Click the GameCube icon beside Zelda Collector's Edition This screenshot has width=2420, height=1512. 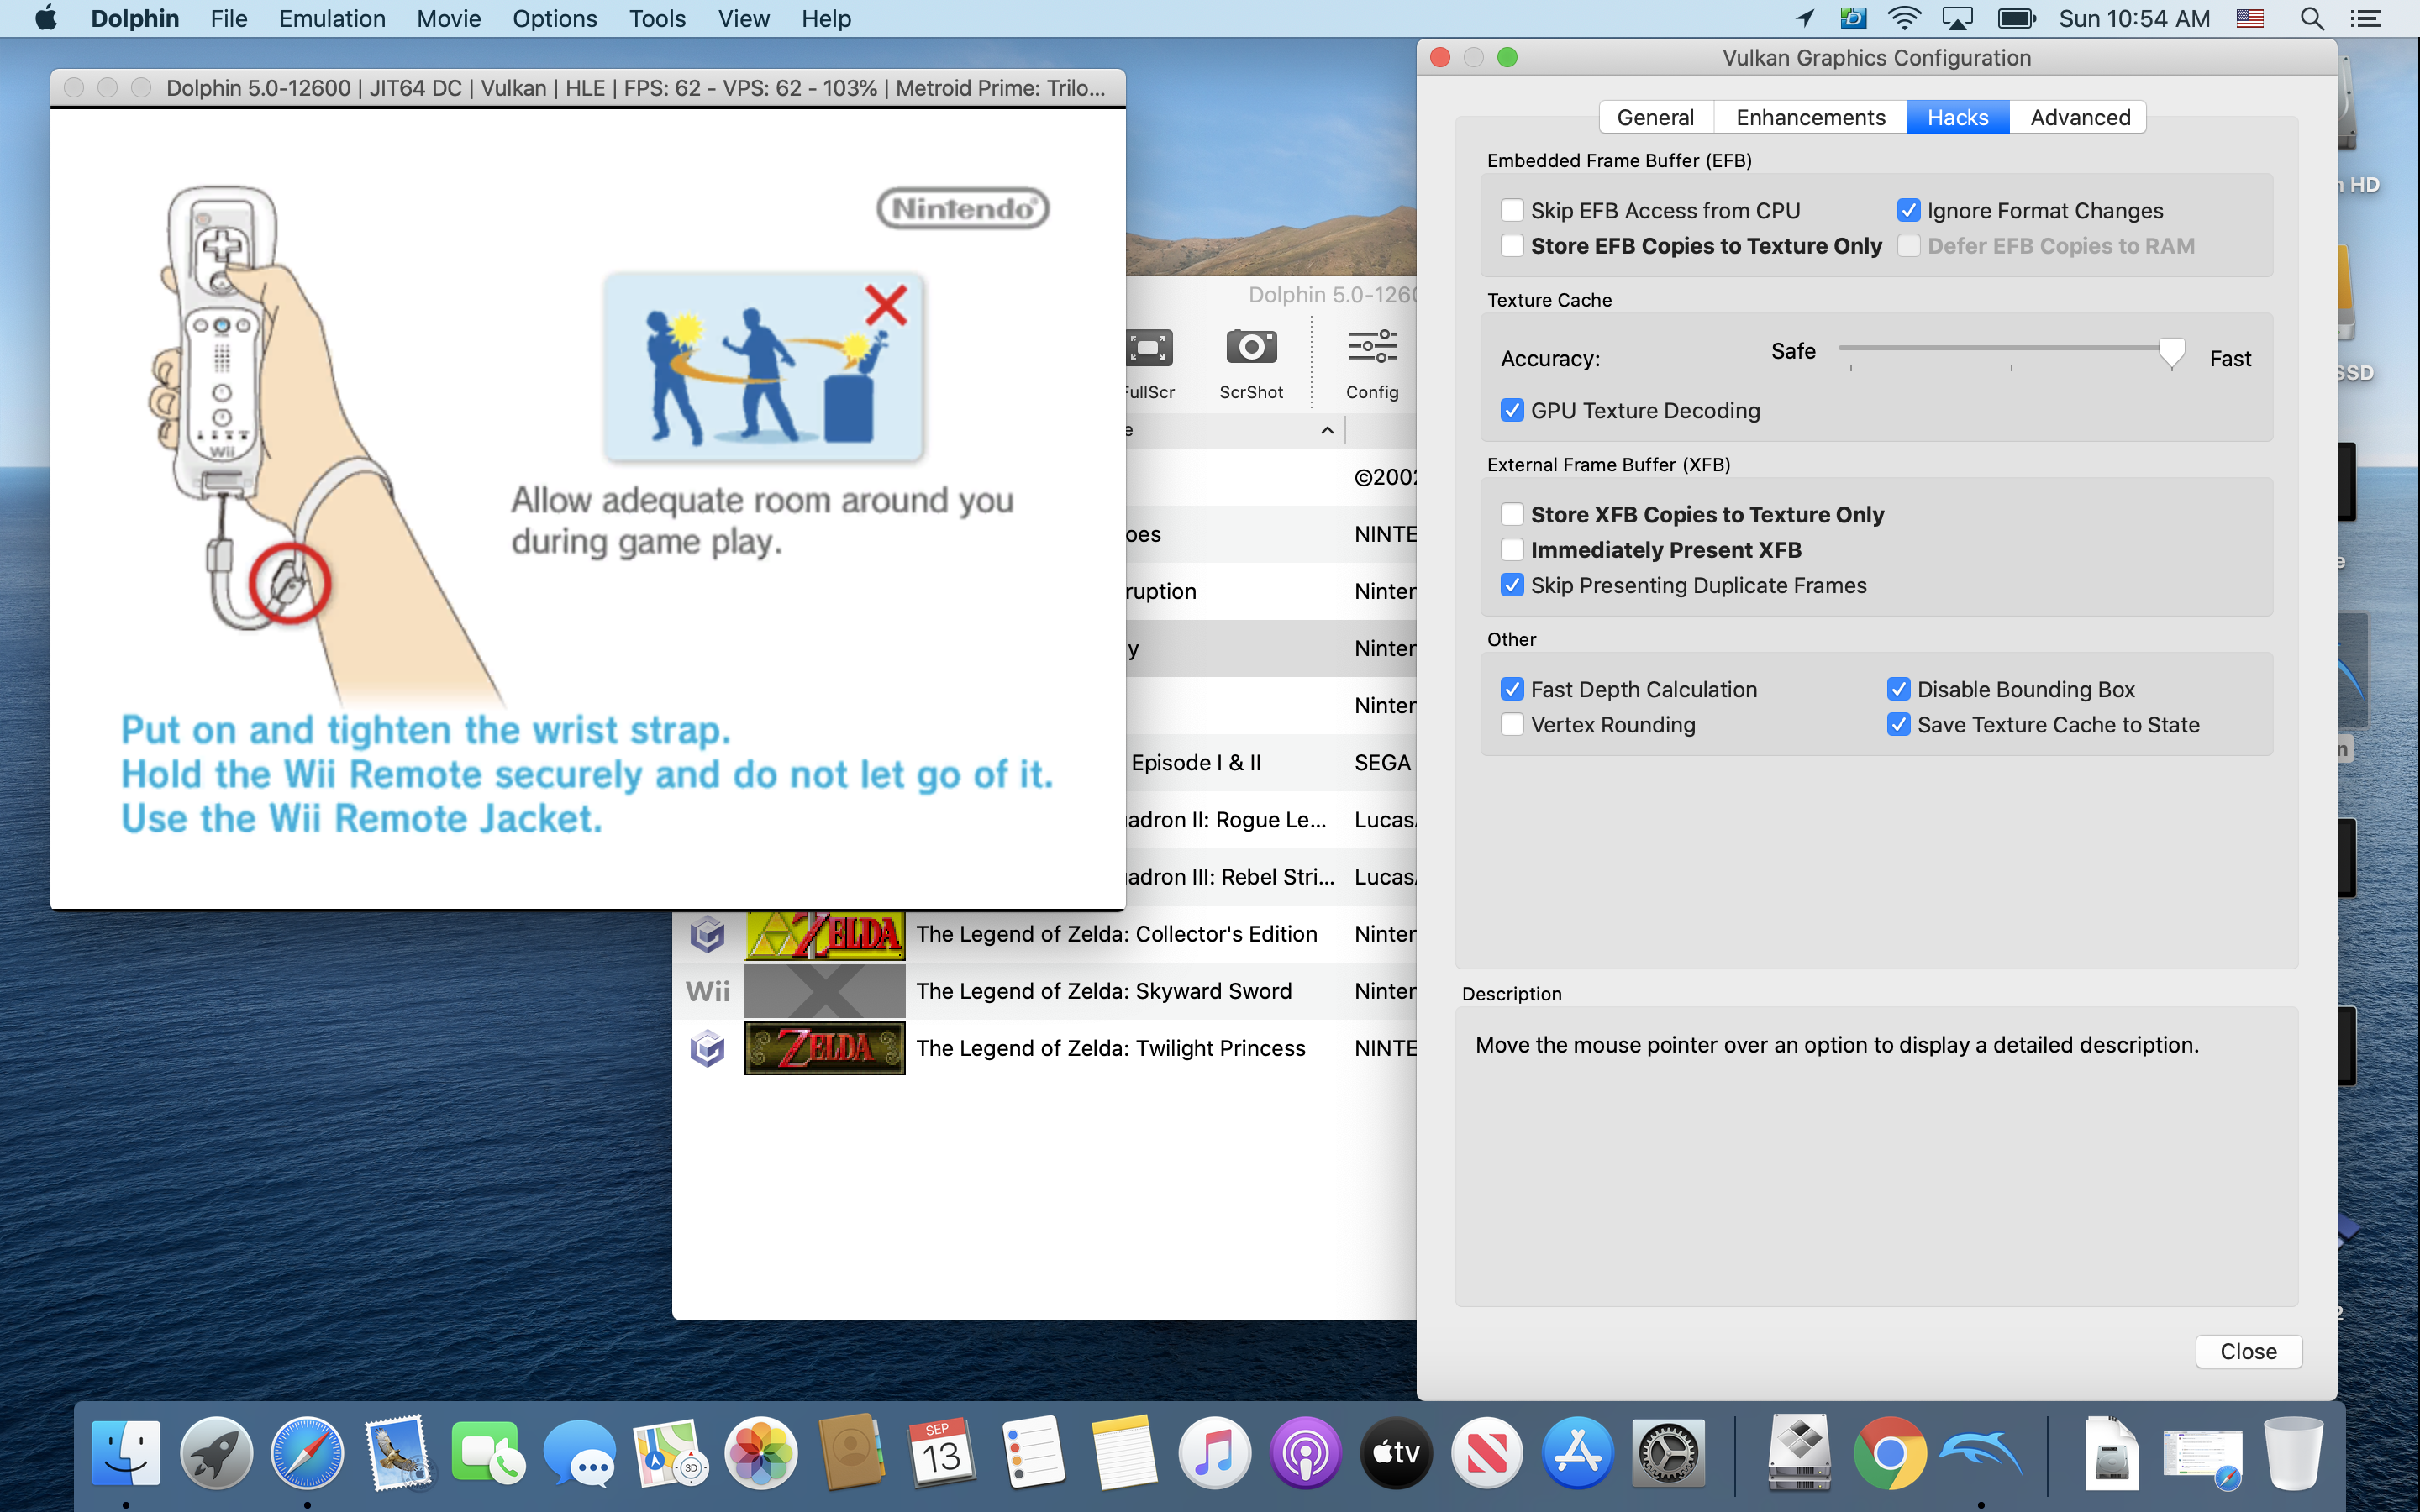707,933
